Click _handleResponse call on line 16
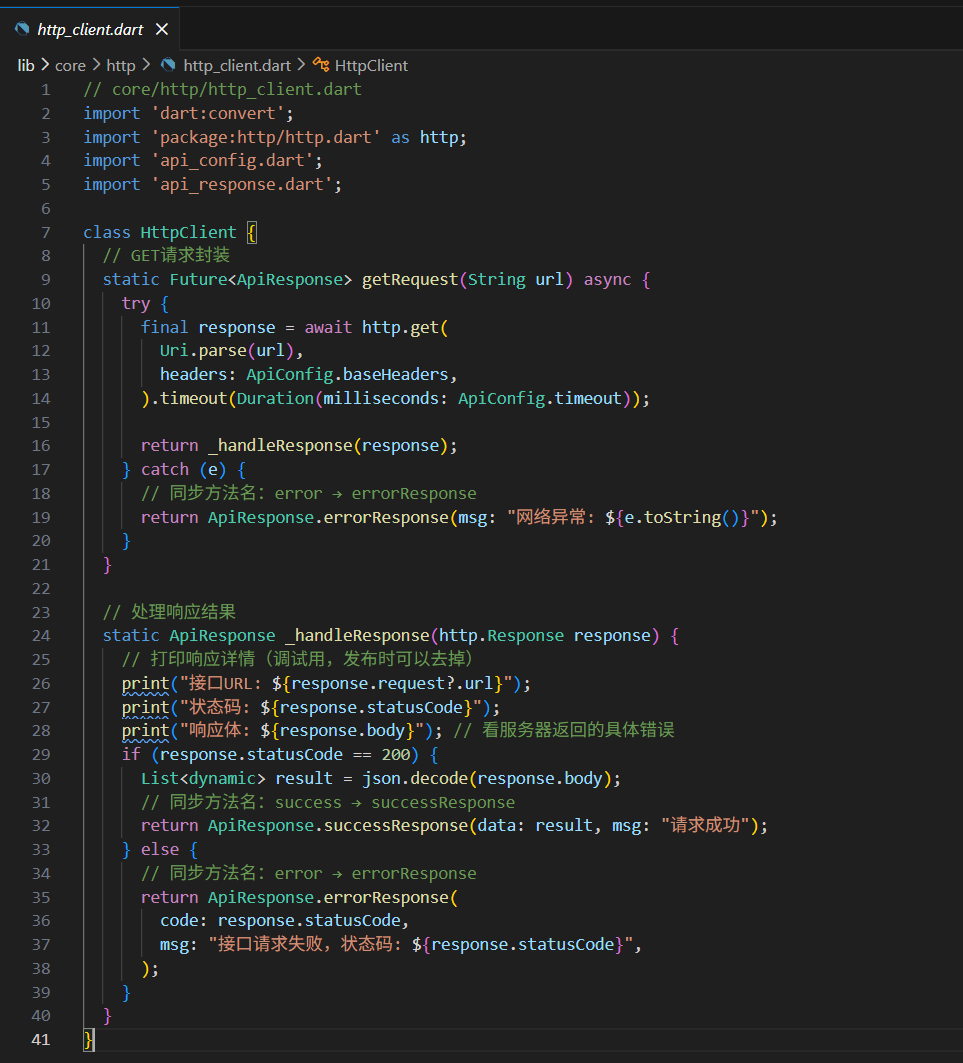963x1063 pixels. tap(281, 445)
